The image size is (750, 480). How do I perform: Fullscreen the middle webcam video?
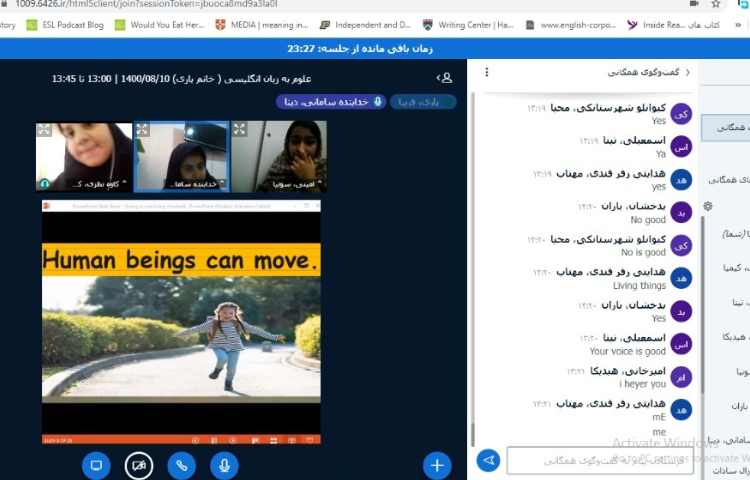pos(142,129)
